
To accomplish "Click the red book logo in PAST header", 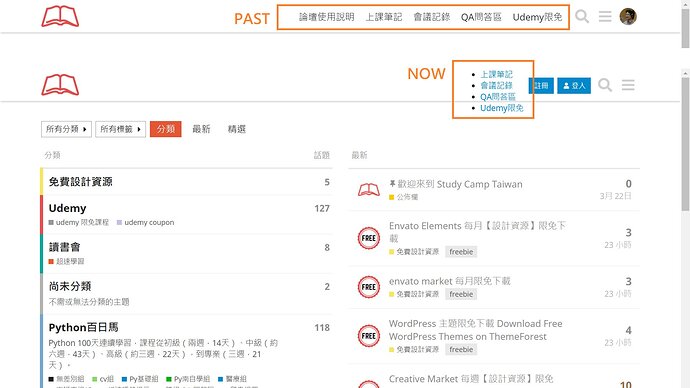I will click(60, 17).
